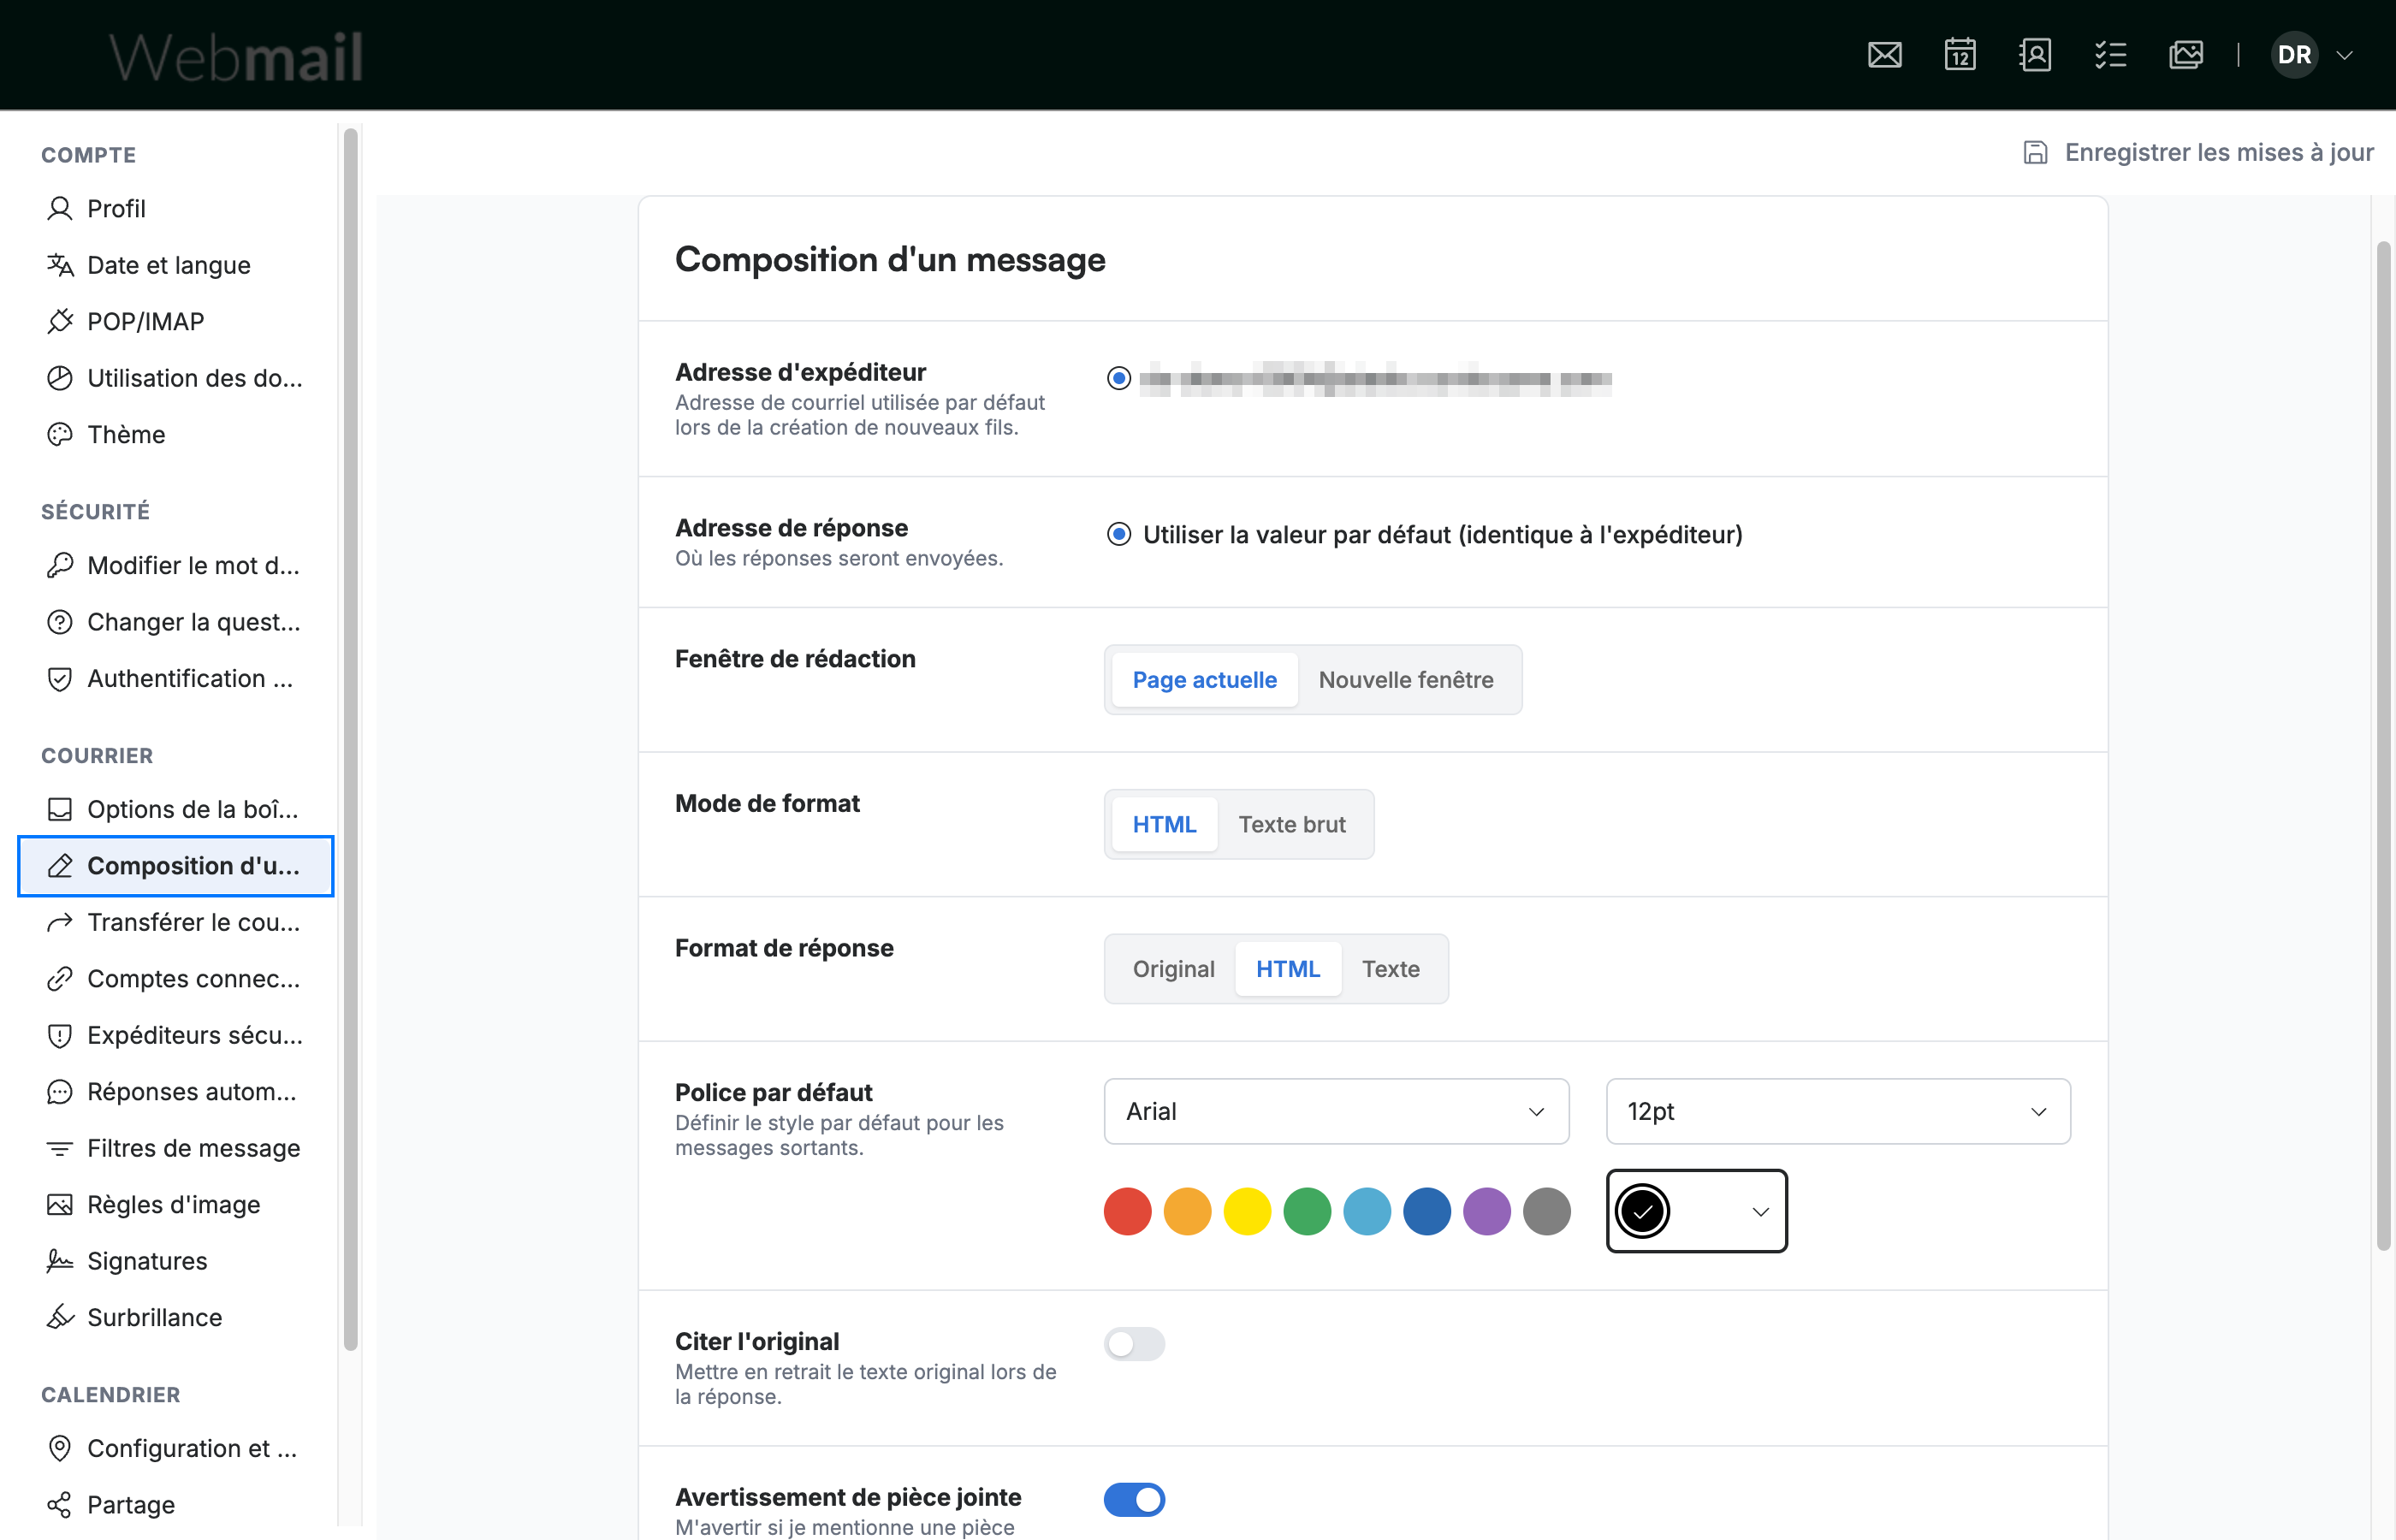Viewport: 2396px width, 1540px height.
Task: Click the forward arrow icon for Transférer le courrier
Action: [x=60, y=922]
